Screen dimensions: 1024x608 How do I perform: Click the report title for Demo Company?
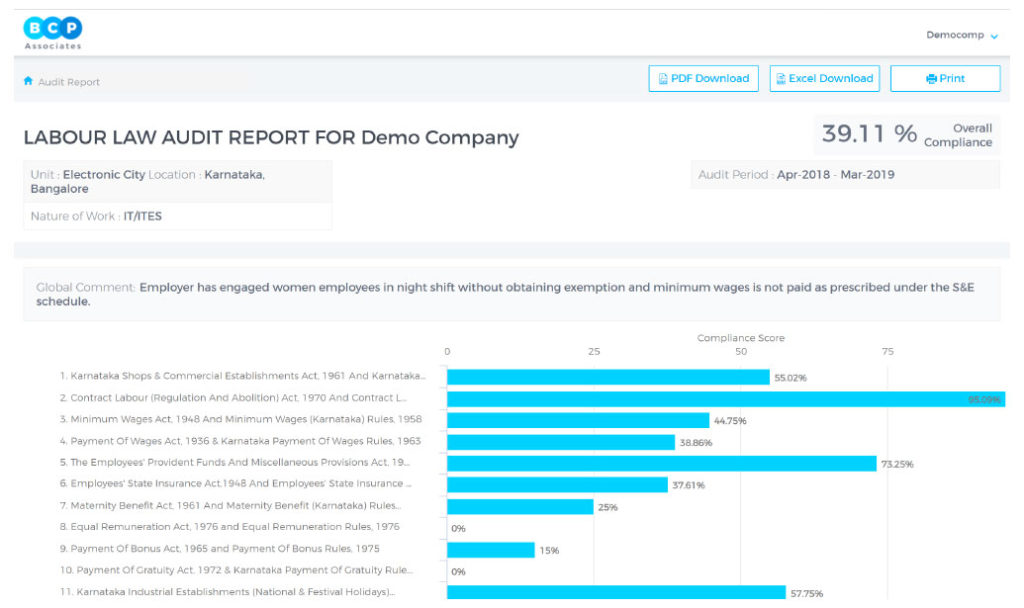point(271,137)
